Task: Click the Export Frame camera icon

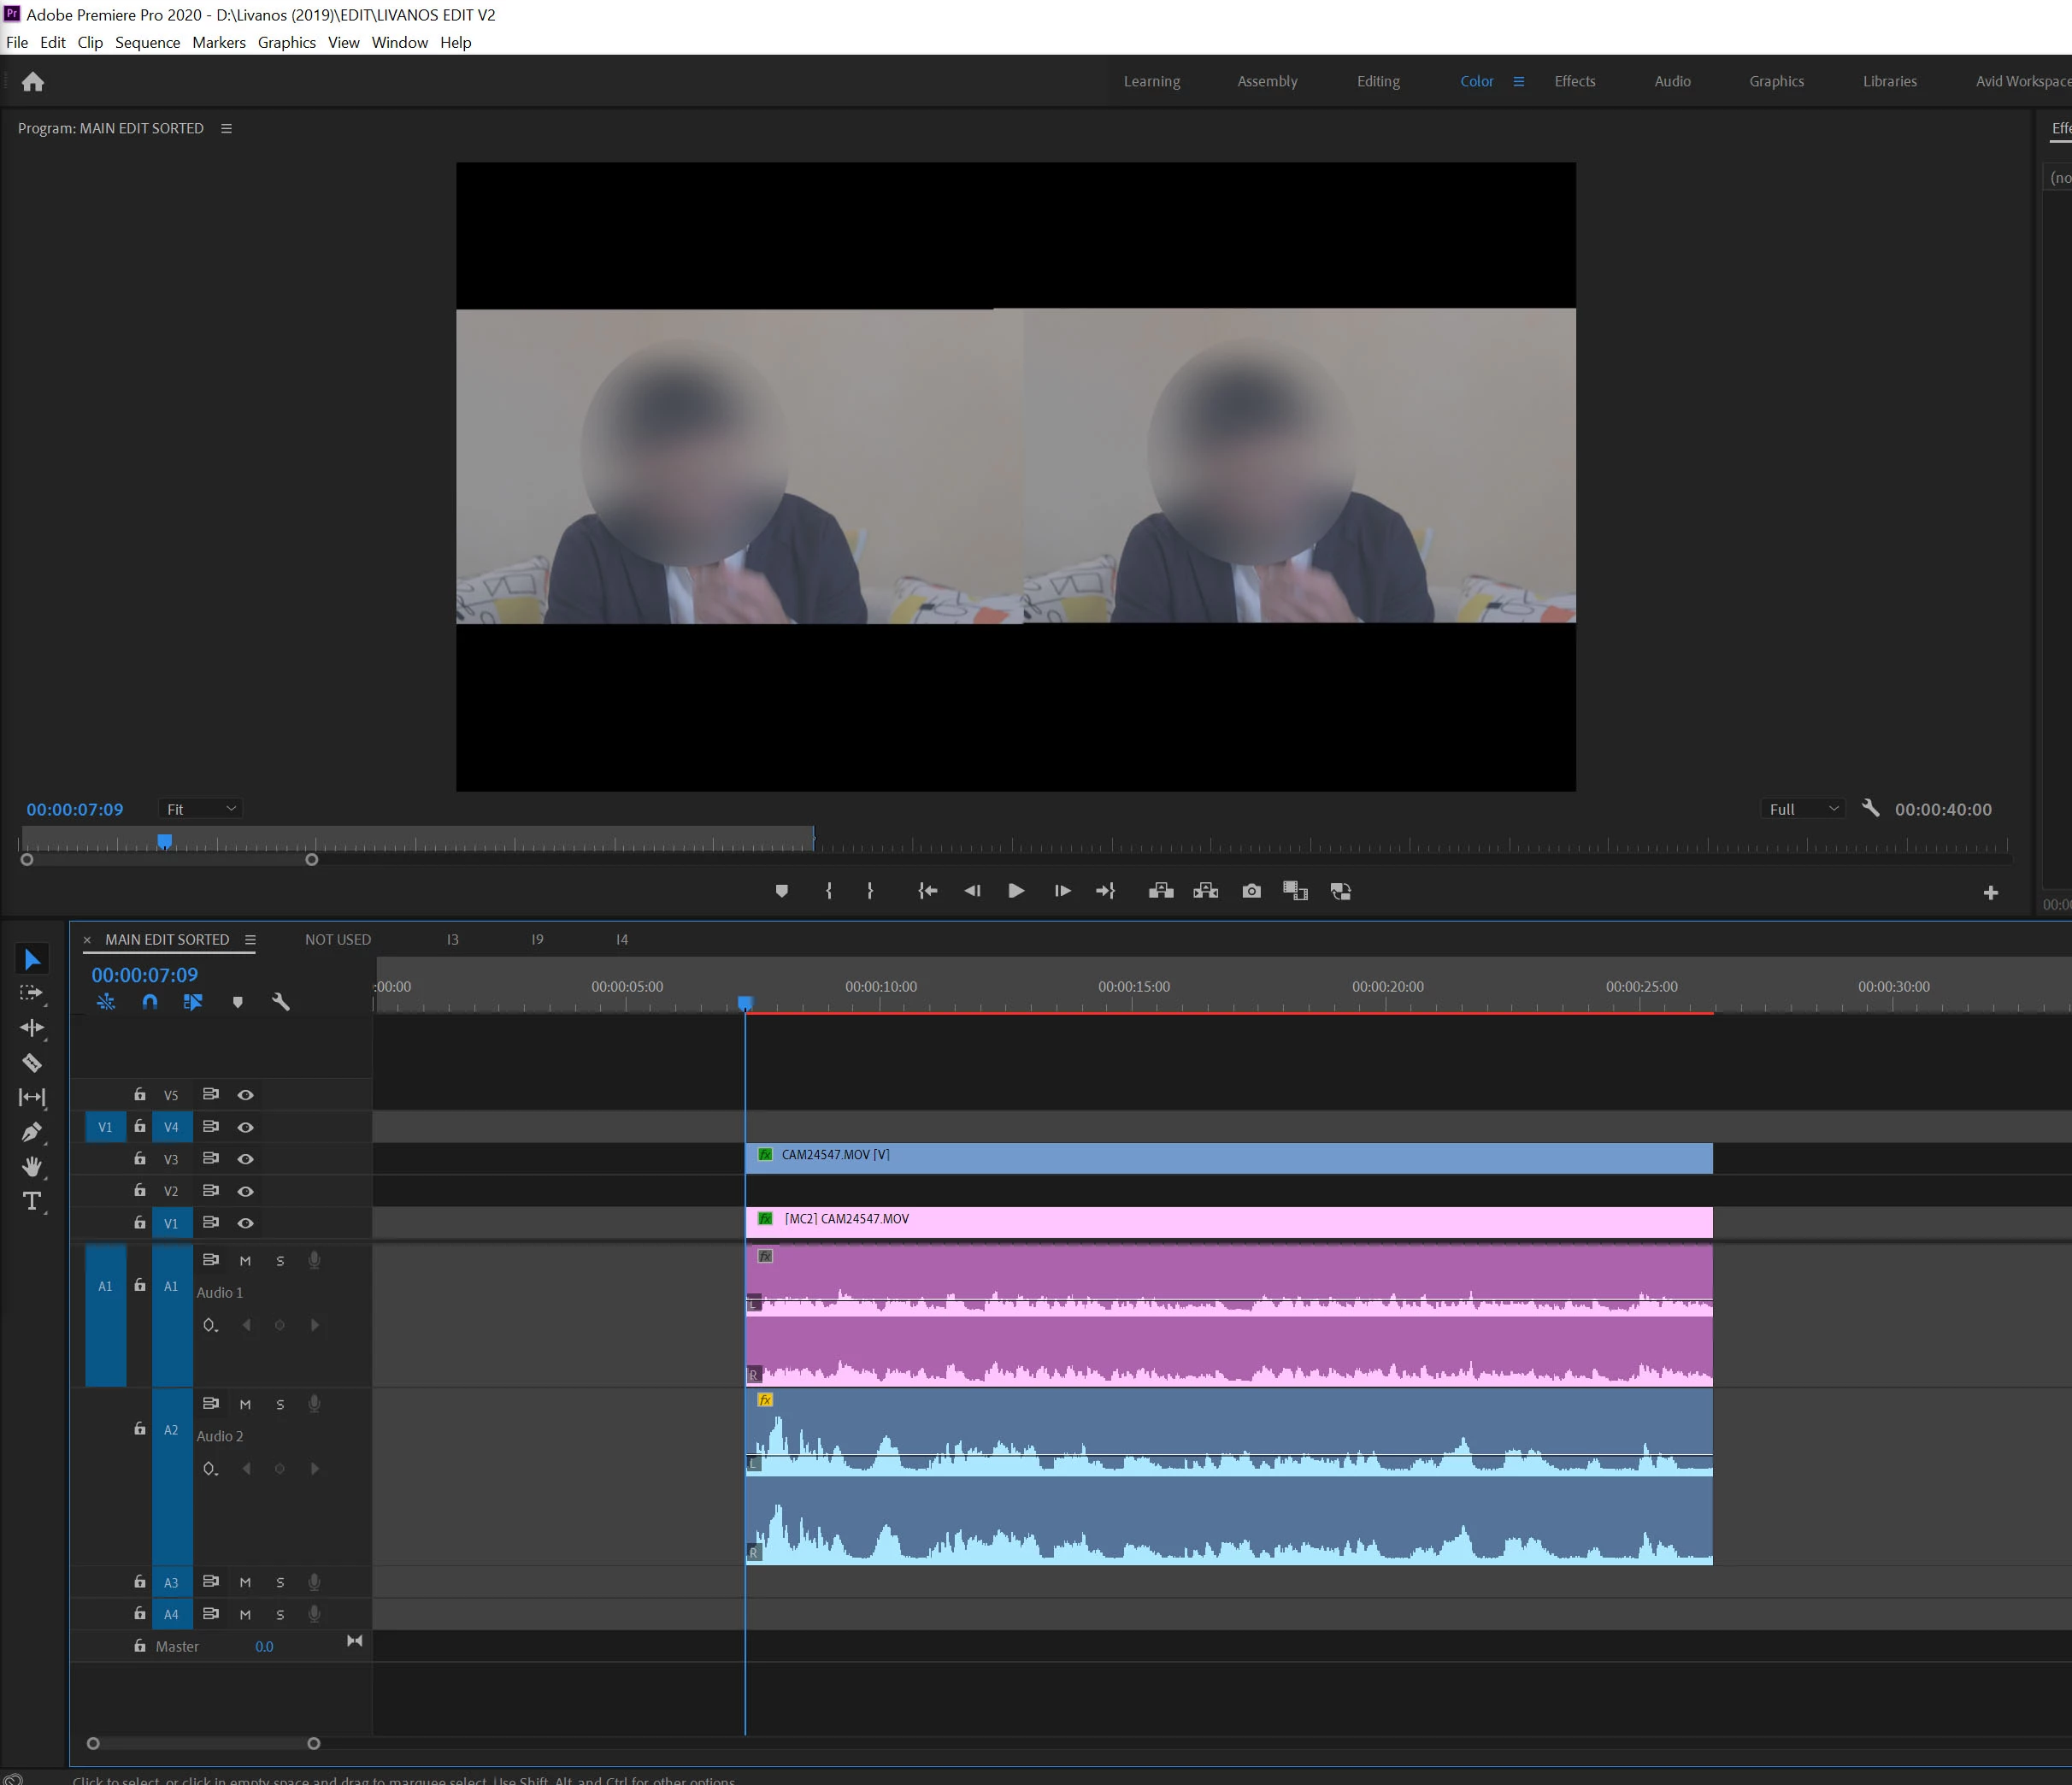Action: tap(1251, 891)
